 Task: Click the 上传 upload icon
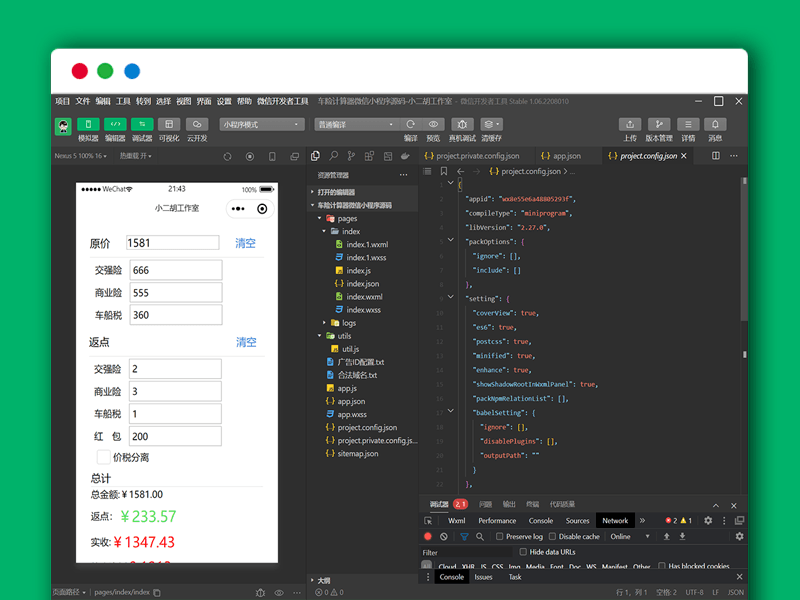(629, 125)
